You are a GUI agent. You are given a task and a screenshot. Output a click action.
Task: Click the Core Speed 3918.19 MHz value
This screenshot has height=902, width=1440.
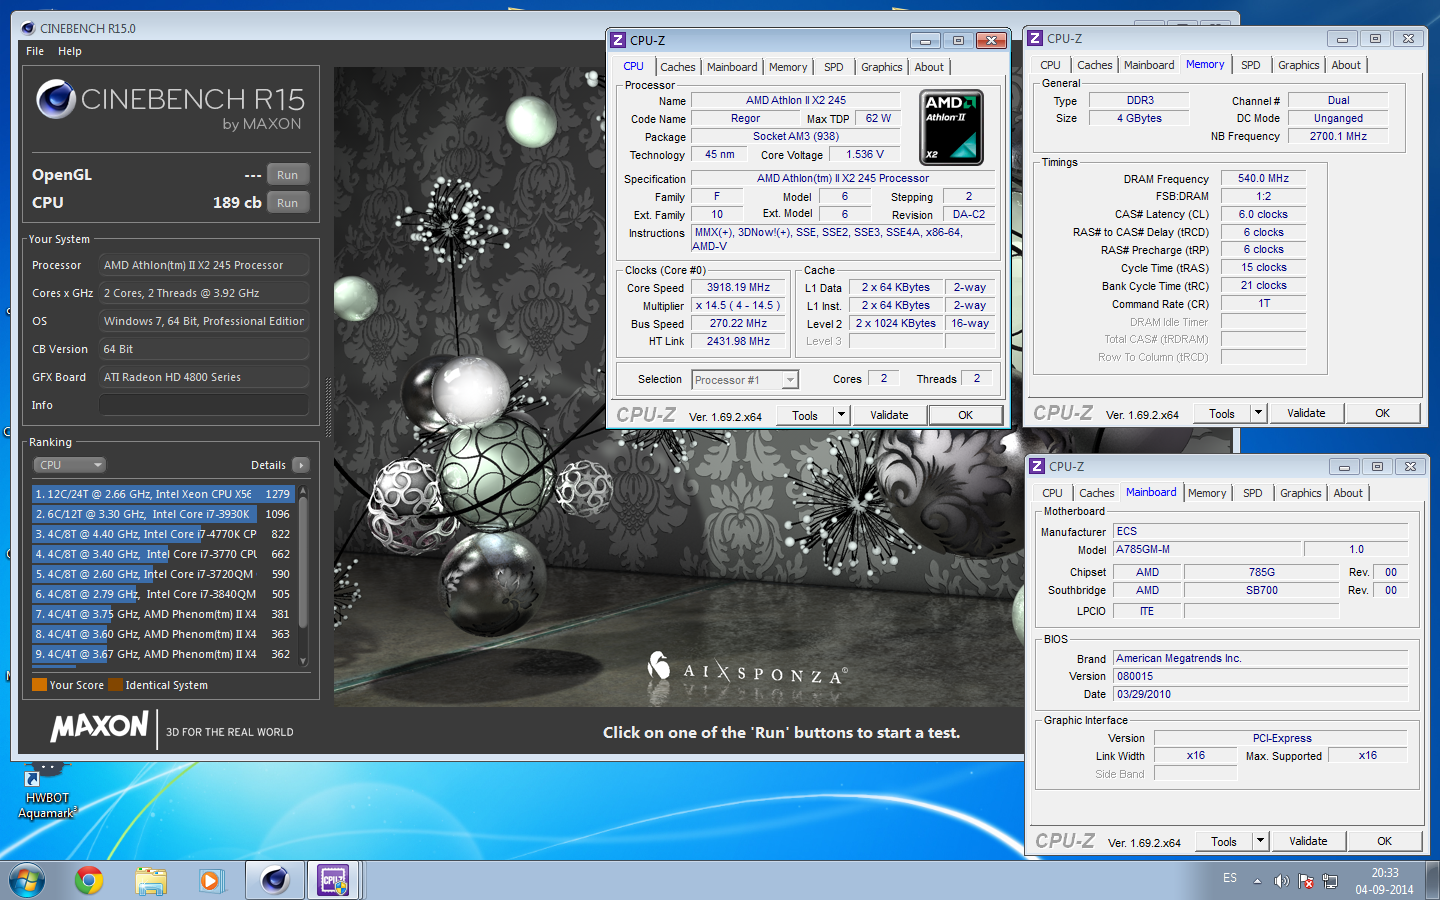739,288
